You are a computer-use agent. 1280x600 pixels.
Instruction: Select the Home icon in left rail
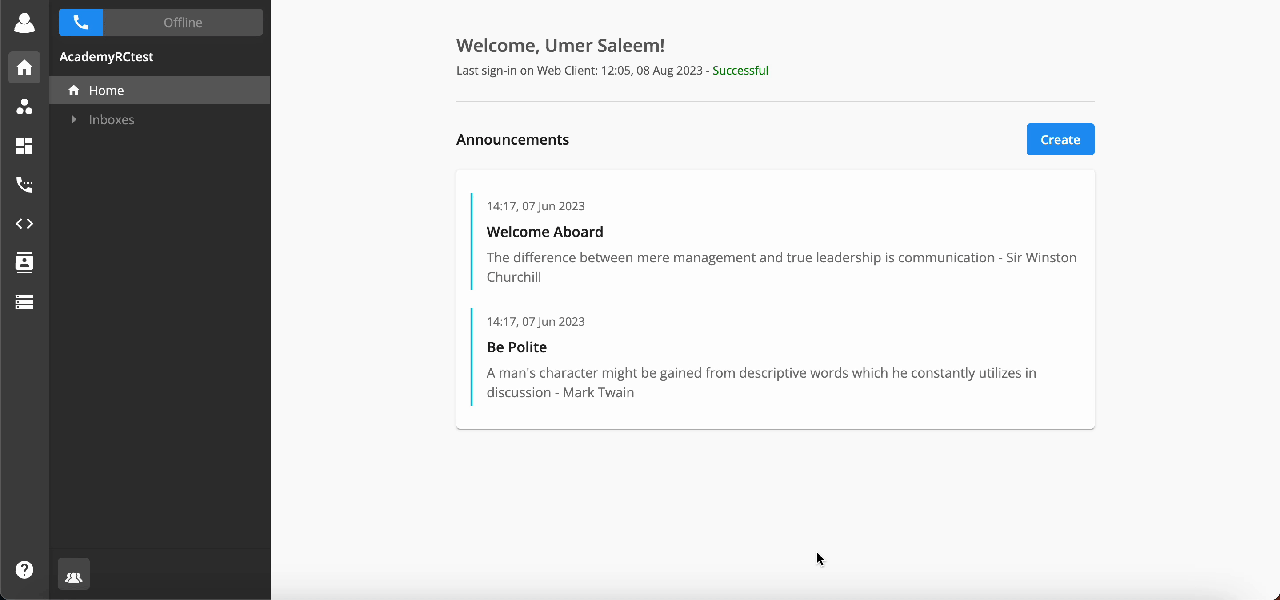[24, 67]
